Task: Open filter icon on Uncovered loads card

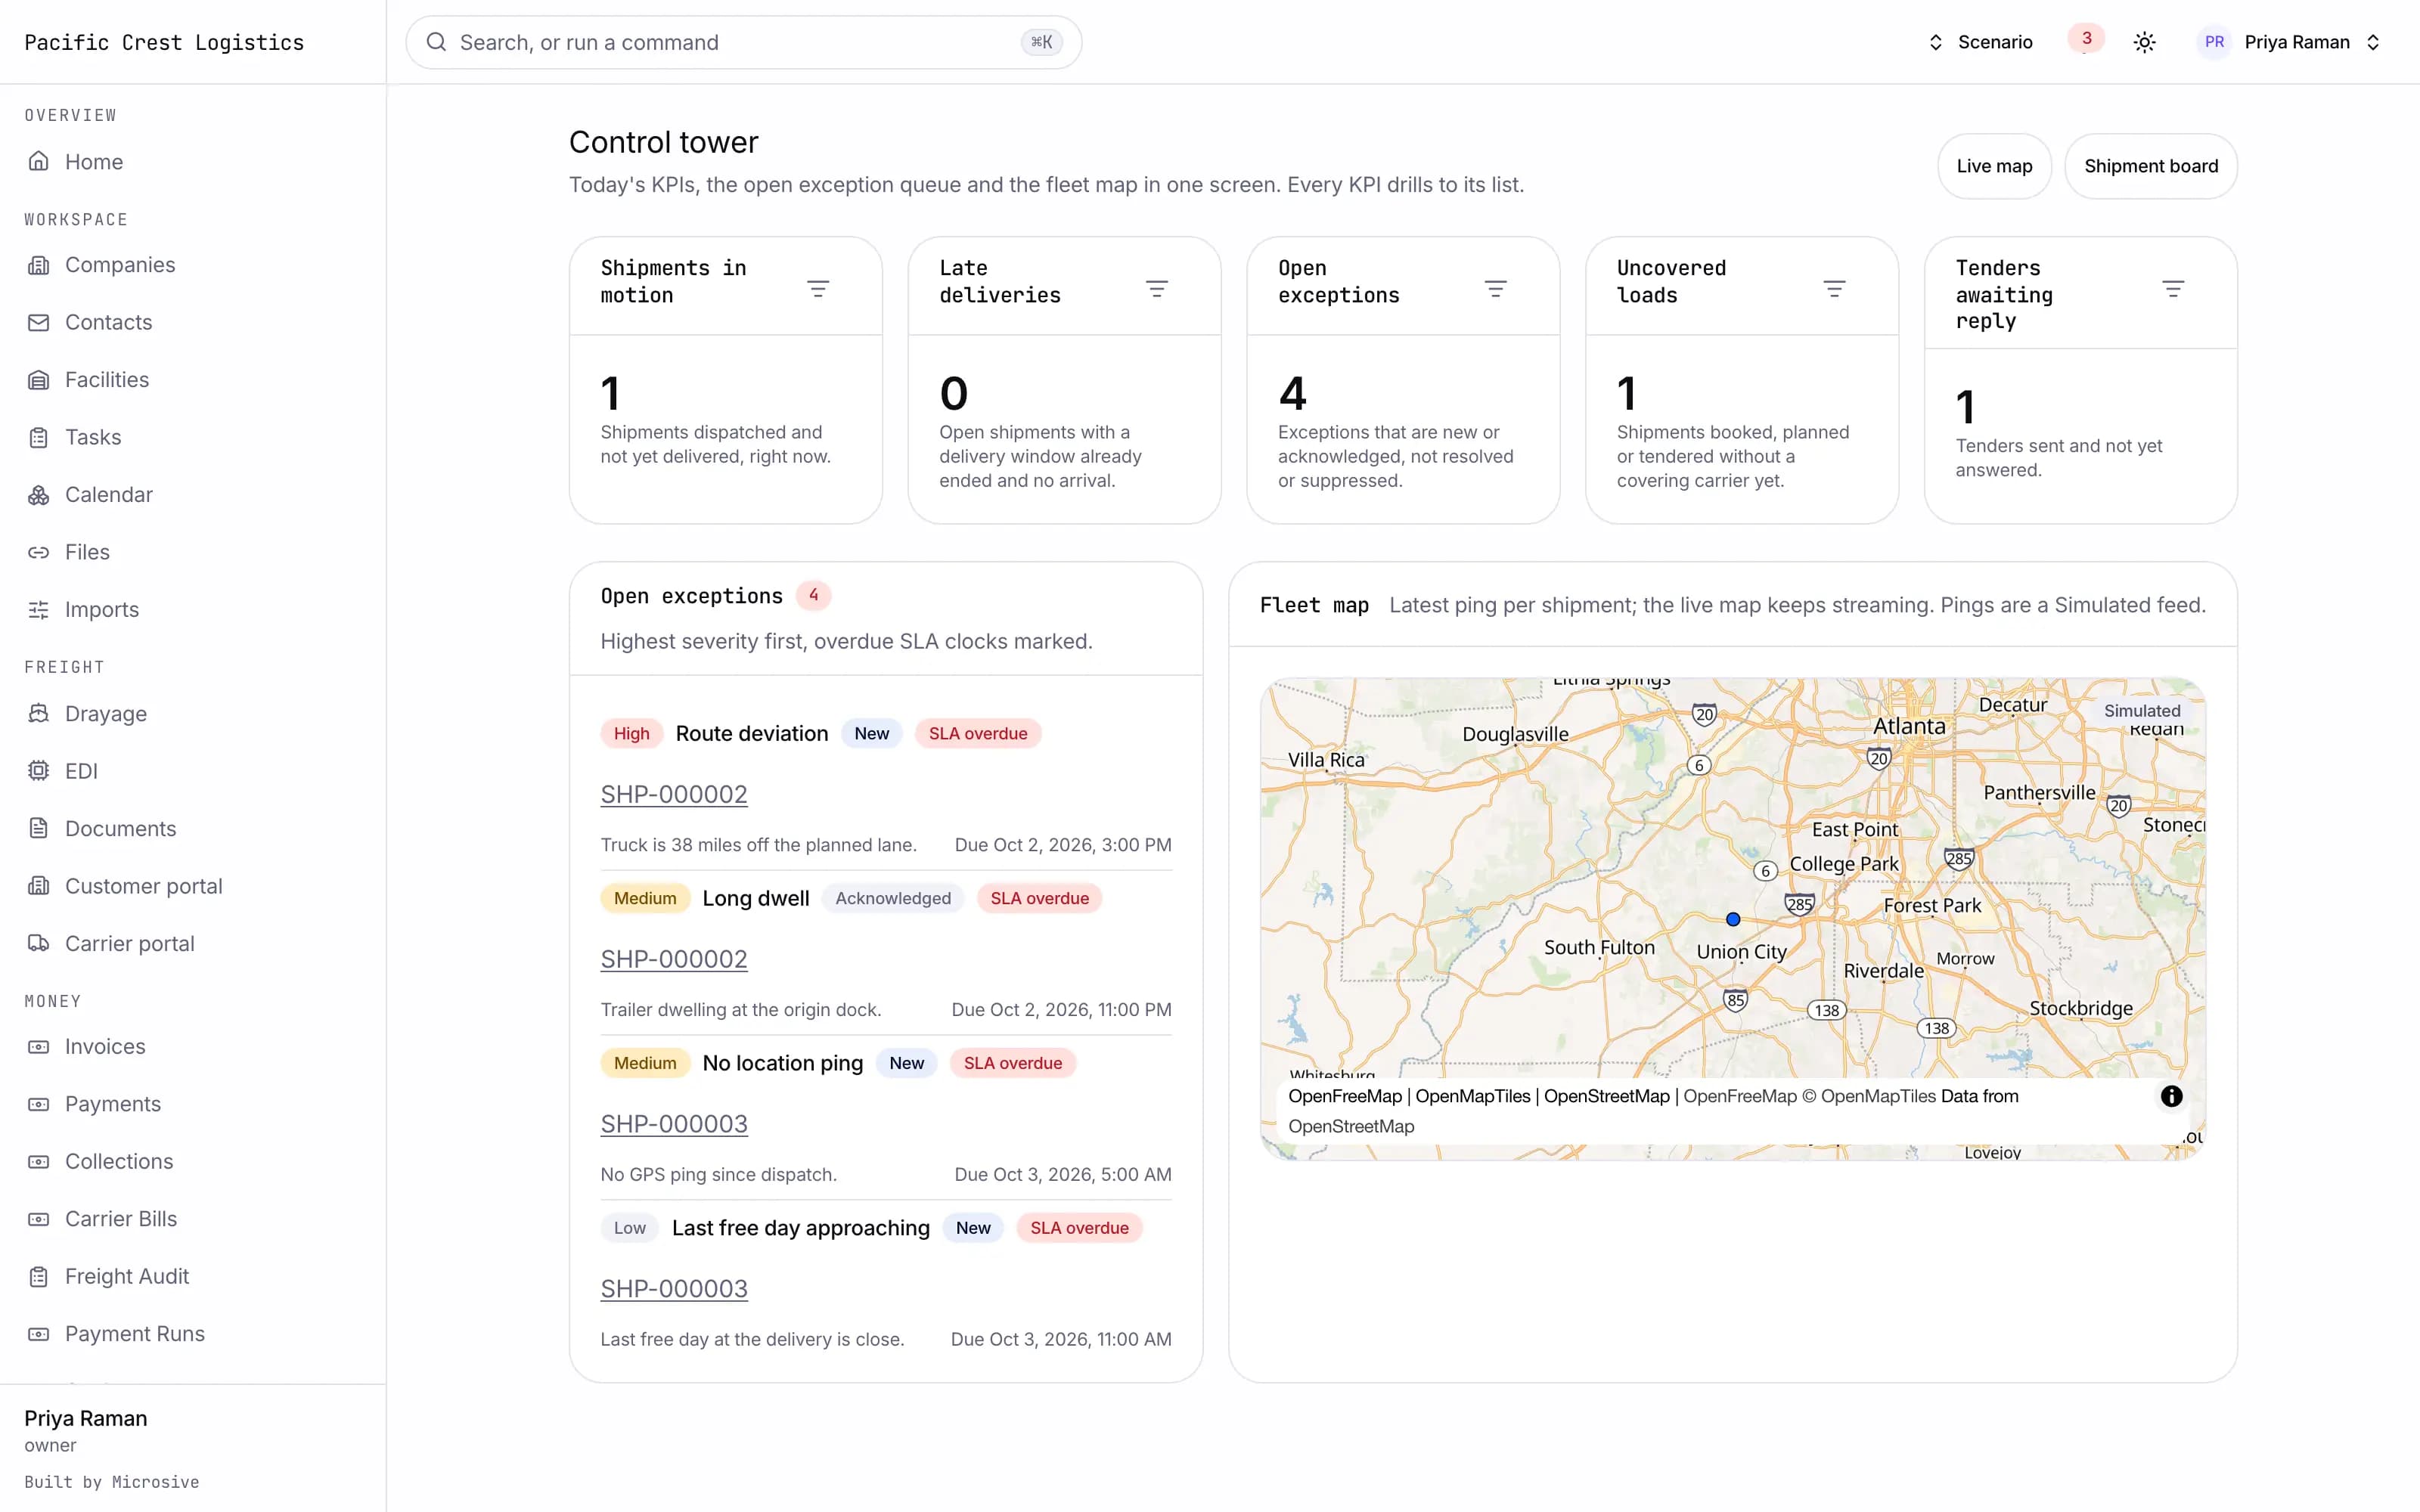Action: click(x=1834, y=289)
